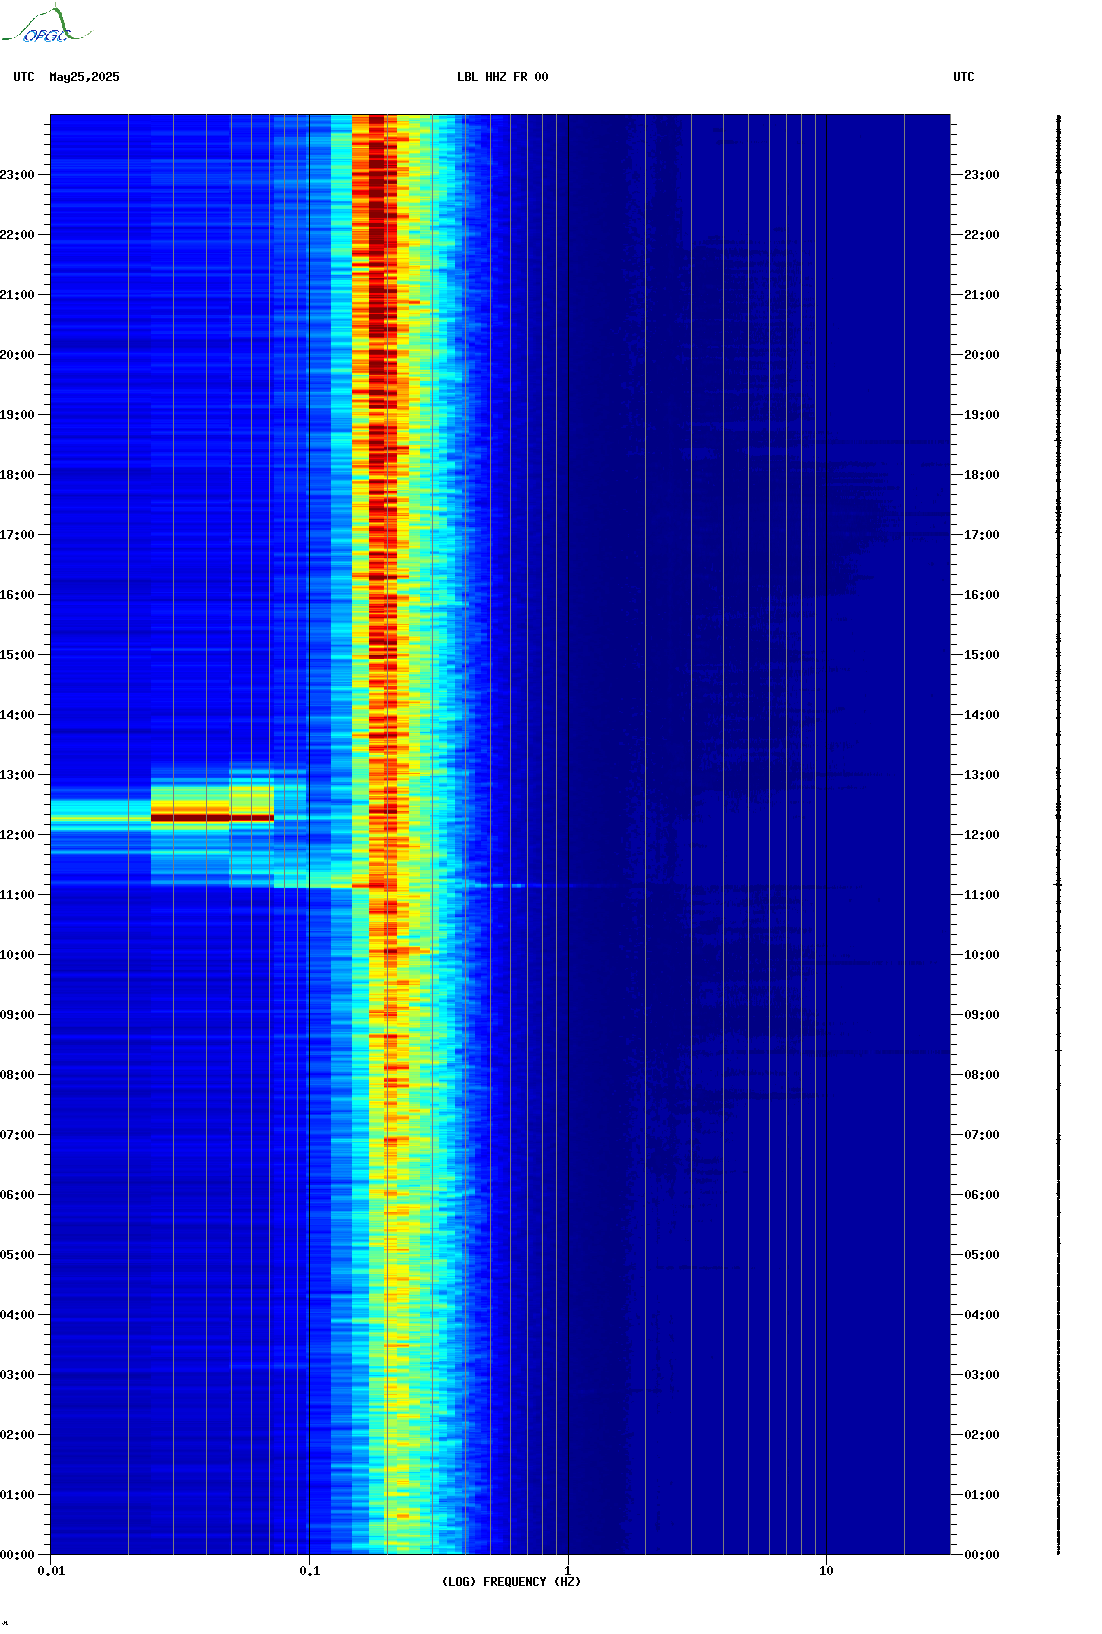Click the 10 Hz frequency axis label
This screenshot has height=1634, width=1102.
(826, 1571)
